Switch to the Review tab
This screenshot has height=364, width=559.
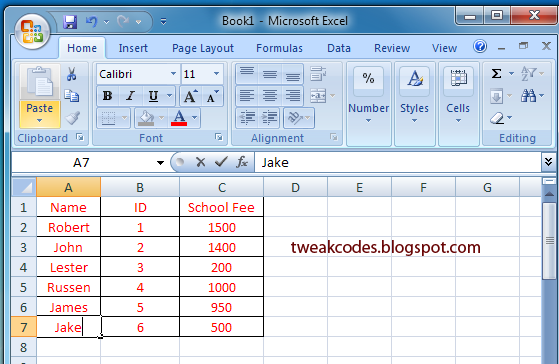tap(392, 48)
